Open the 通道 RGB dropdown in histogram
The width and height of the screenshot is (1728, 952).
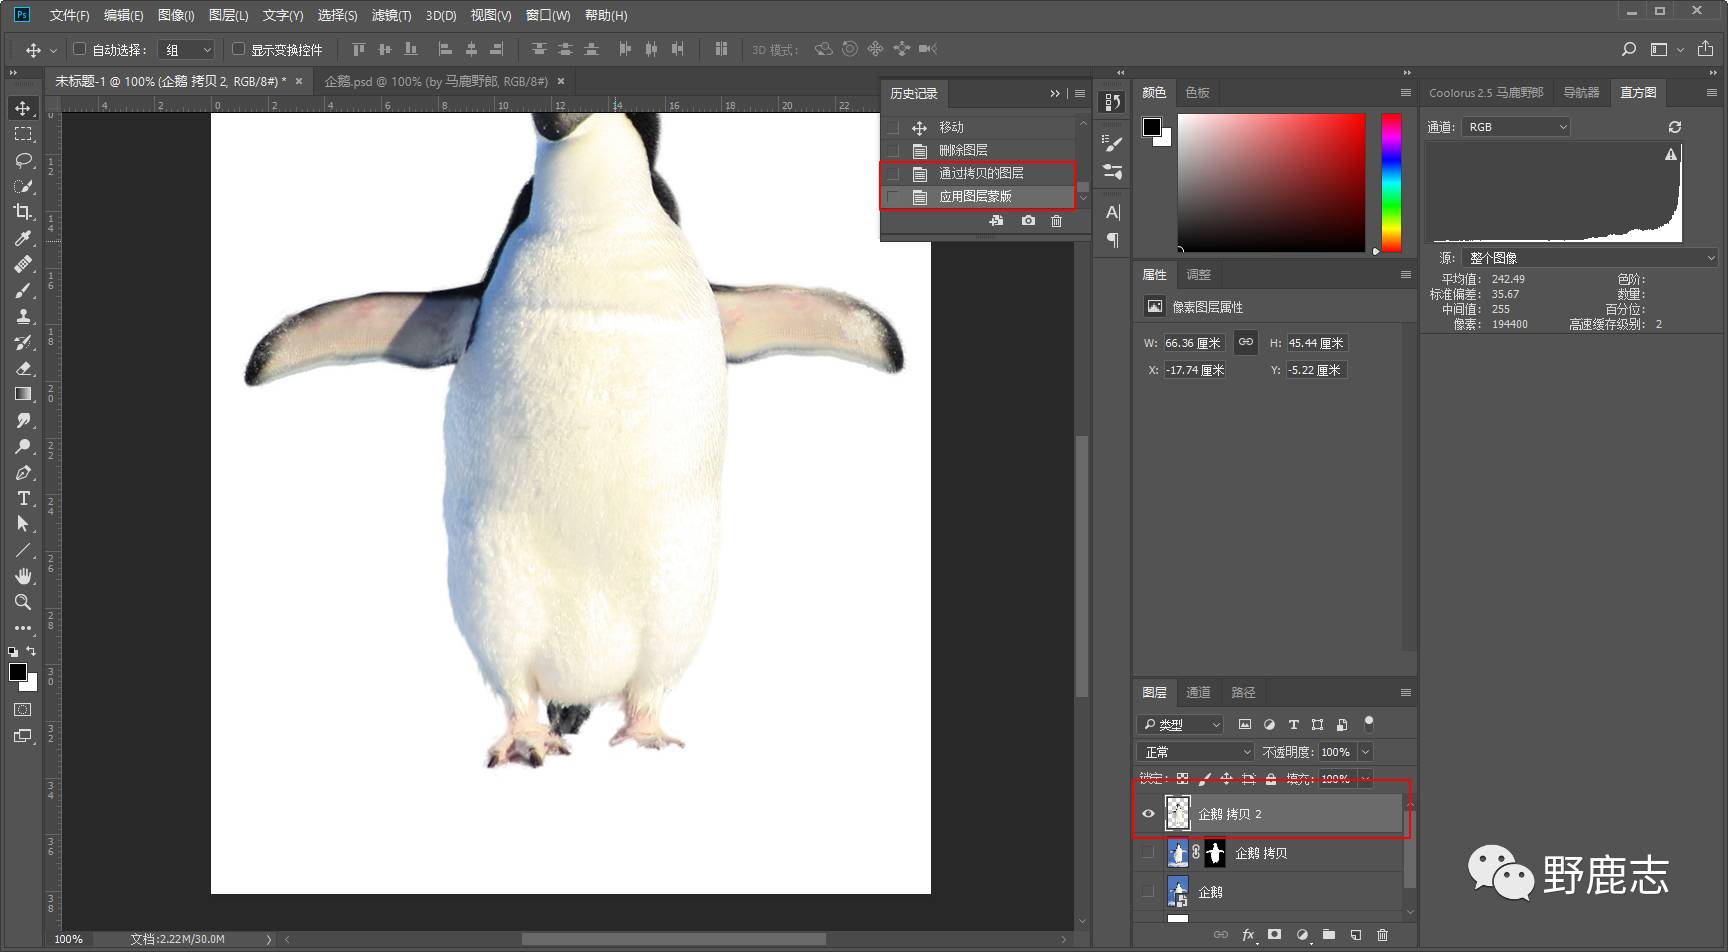pos(1516,127)
